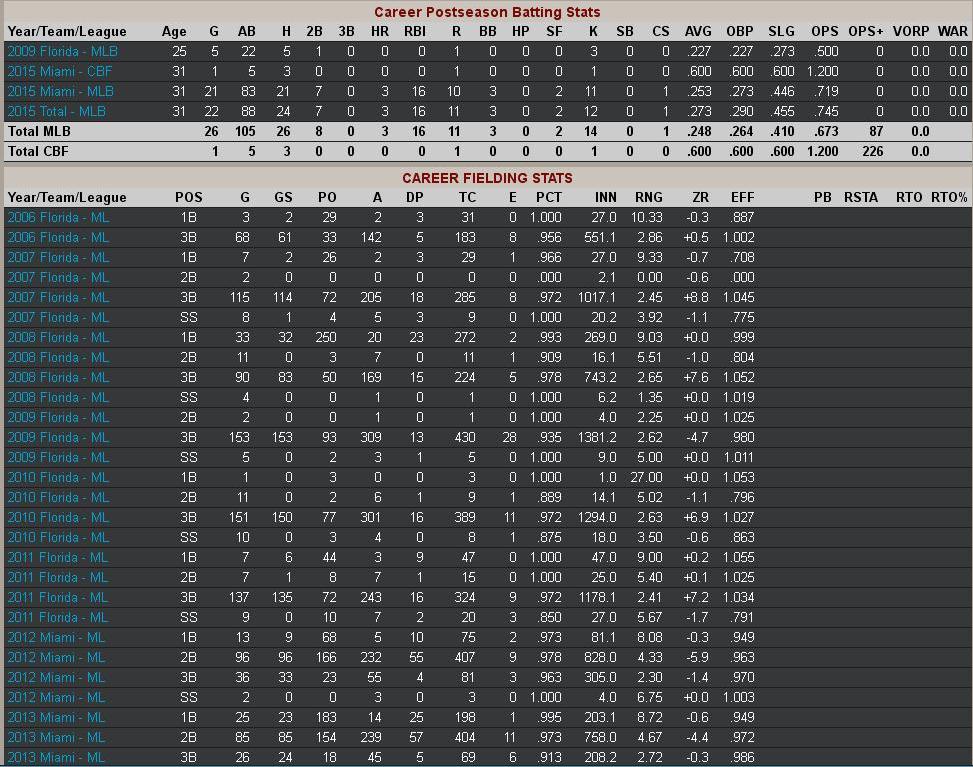Open 2006 Florida - ML link on 1B row
Viewport: 973px width, 767px height.
58,217
